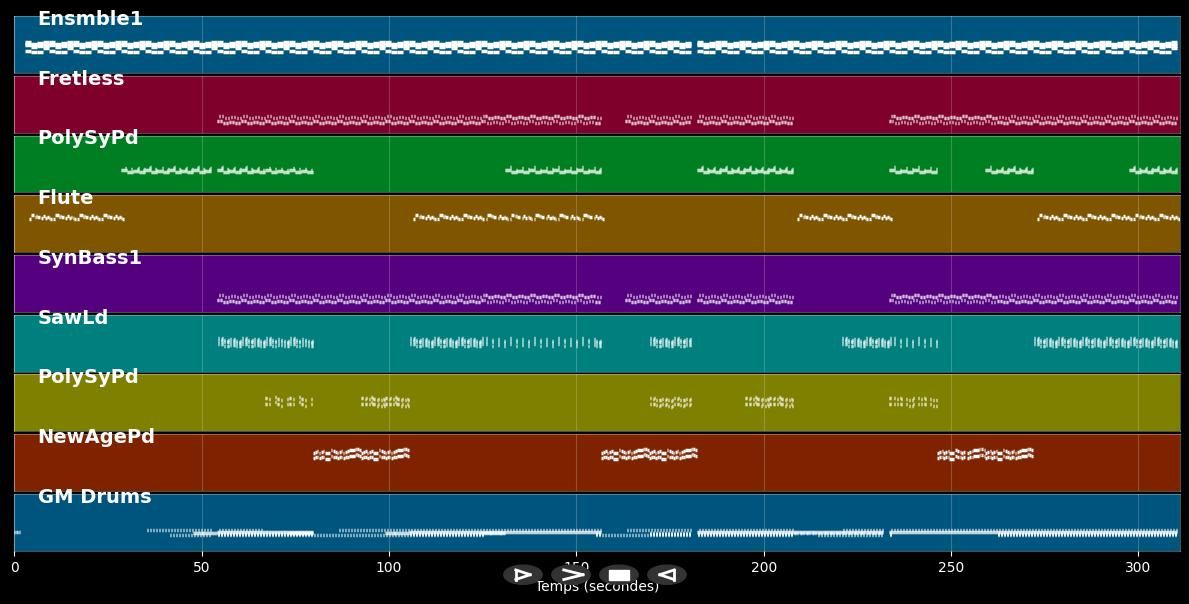
Task: Click the 300 second axis mark
Action: coord(1138,567)
